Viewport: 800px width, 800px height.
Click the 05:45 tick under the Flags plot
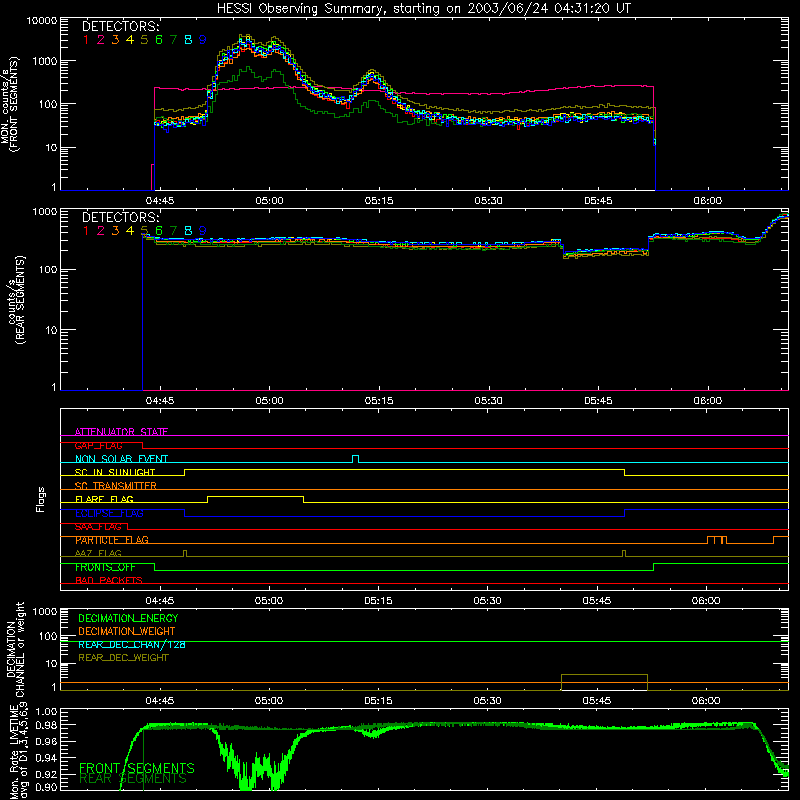597,601
